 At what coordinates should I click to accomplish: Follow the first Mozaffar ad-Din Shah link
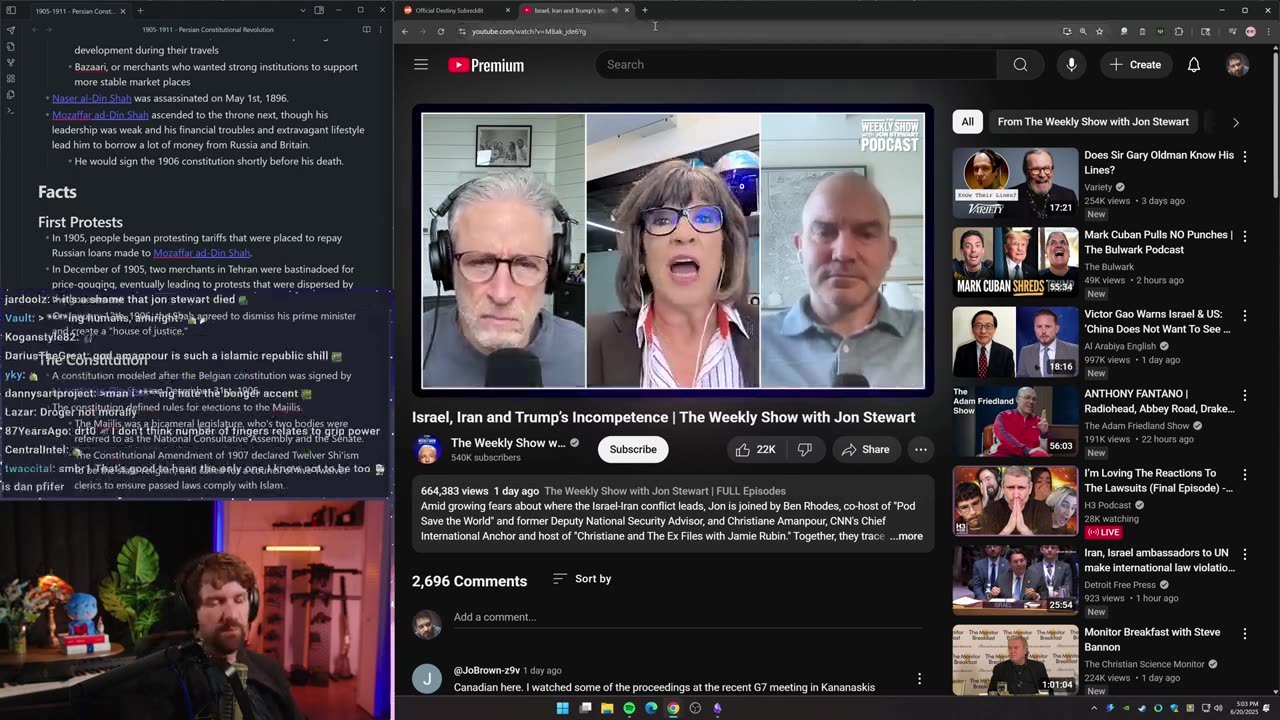point(100,115)
